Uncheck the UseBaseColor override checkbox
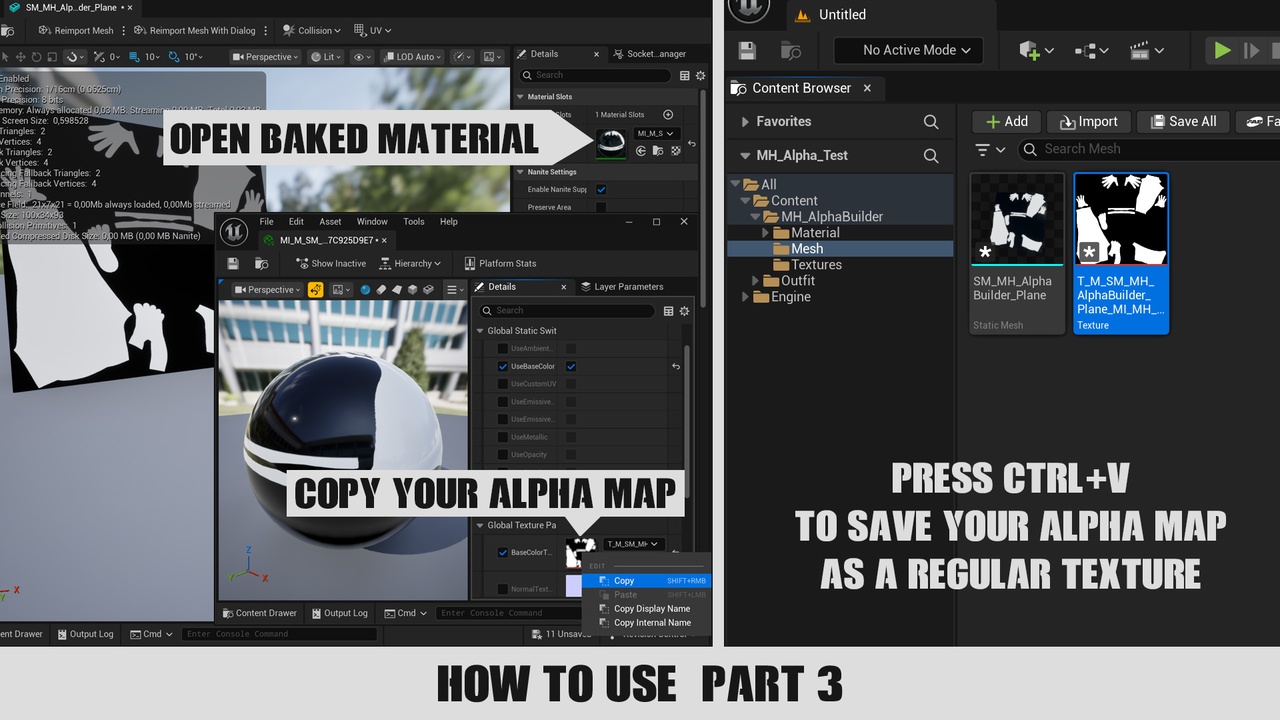Screen dimensions: 1280x720 503,367
